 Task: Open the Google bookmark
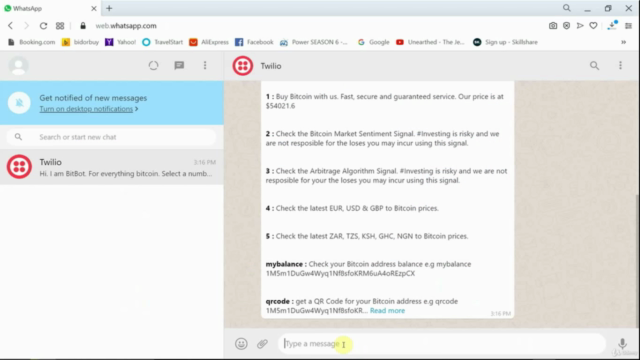tap(373, 42)
